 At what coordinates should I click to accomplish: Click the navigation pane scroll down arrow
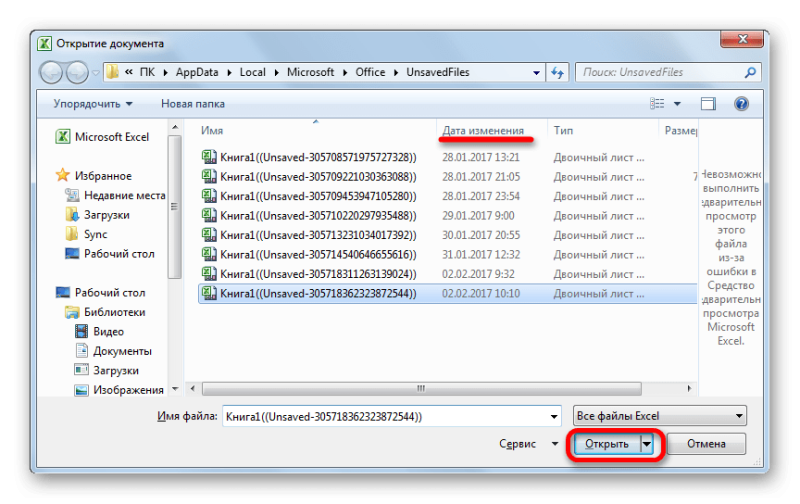click(x=175, y=389)
